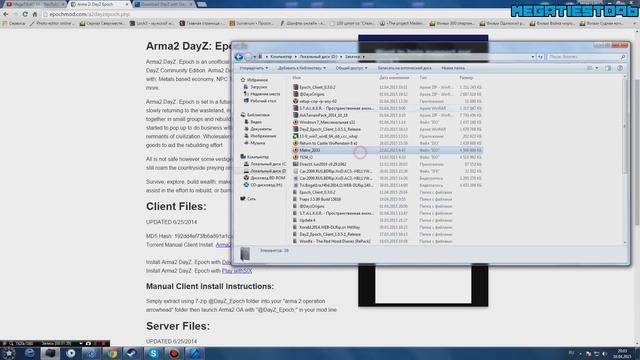The height and width of the screenshot is (360, 640).
Task: Click Burn to optical disc button
Action: [404, 68]
